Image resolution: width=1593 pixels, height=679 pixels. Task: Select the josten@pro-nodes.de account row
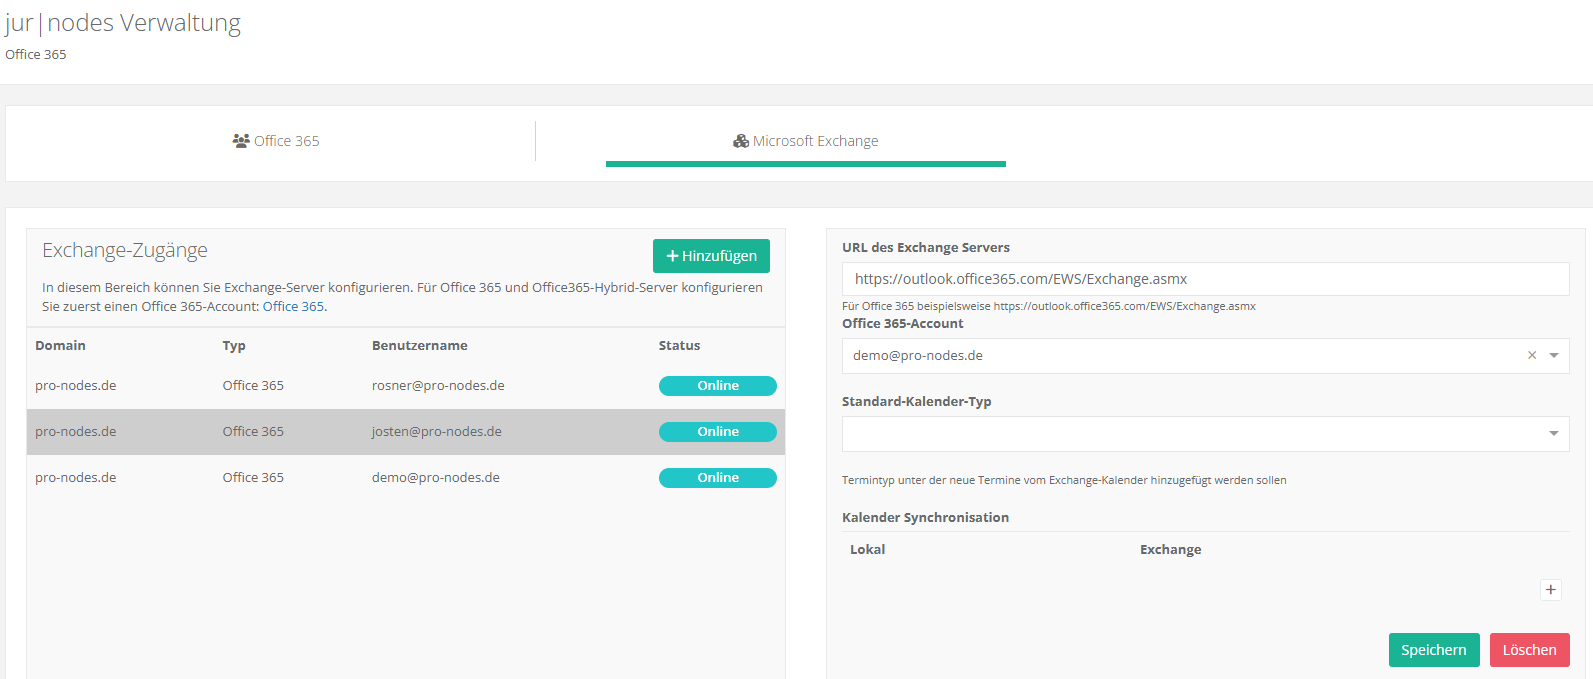coord(405,432)
